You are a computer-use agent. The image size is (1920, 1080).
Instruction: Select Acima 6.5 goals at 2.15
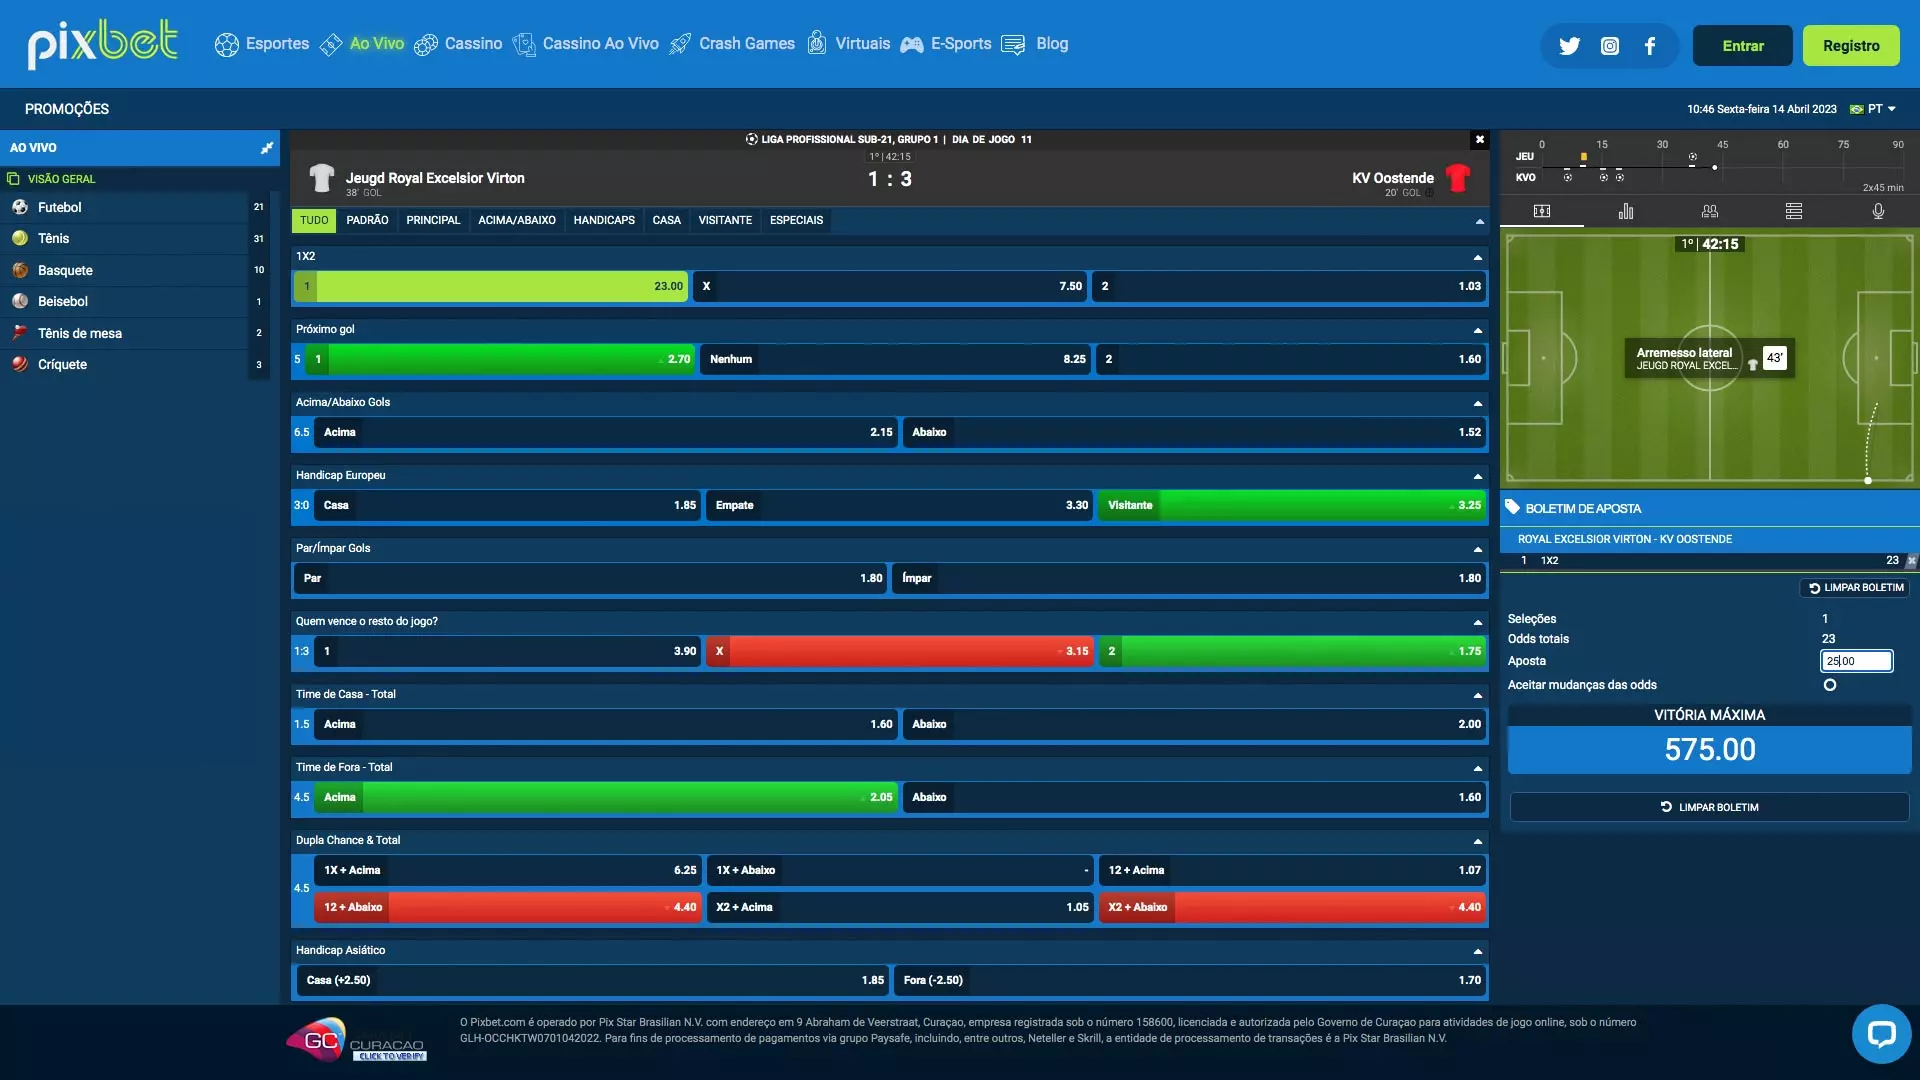pyautogui.click(x=606, y=432)
